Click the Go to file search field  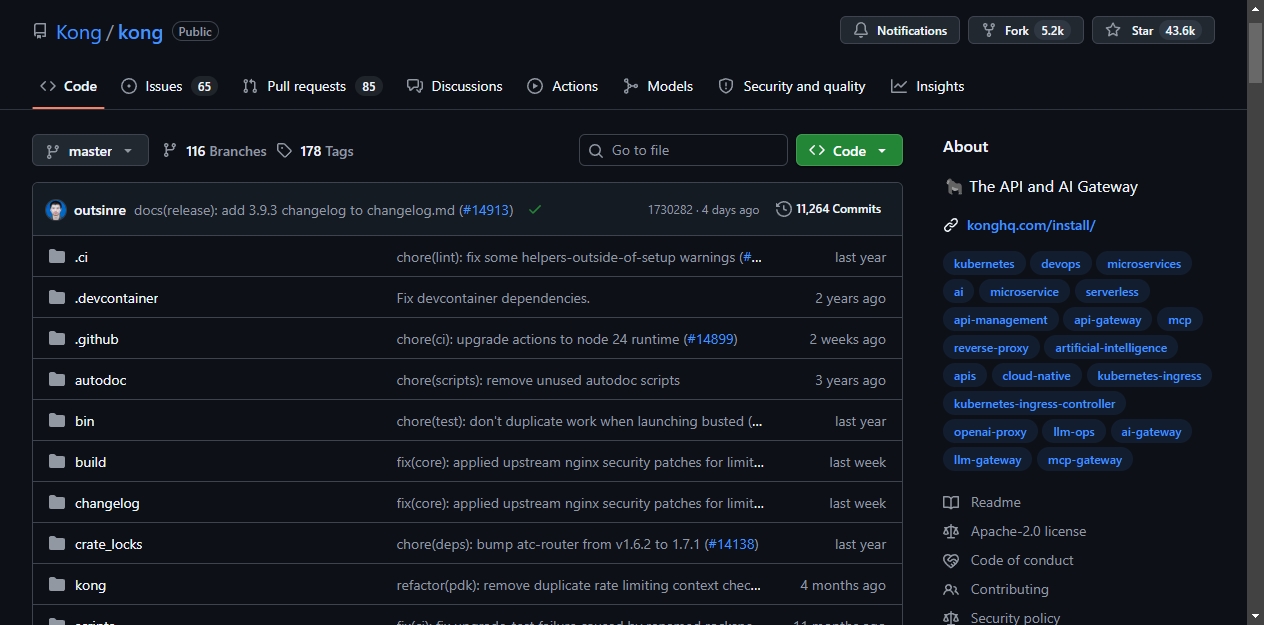pyautogui.click(x=683, y=150)
